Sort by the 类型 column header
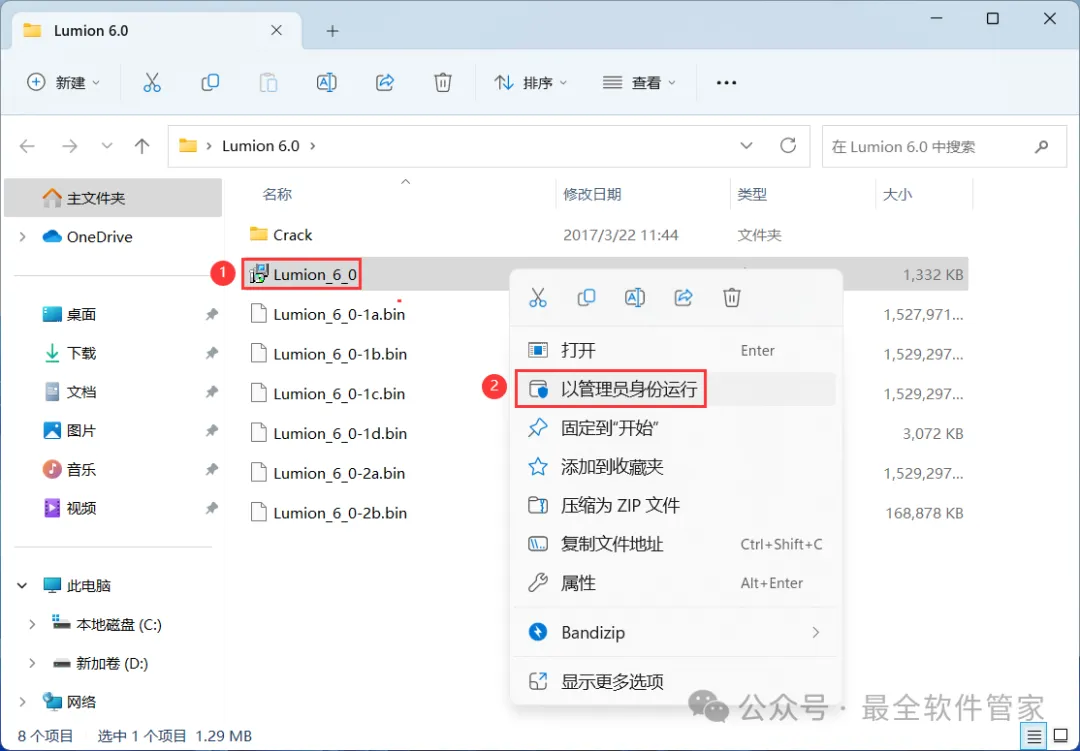 coord(752,194)
